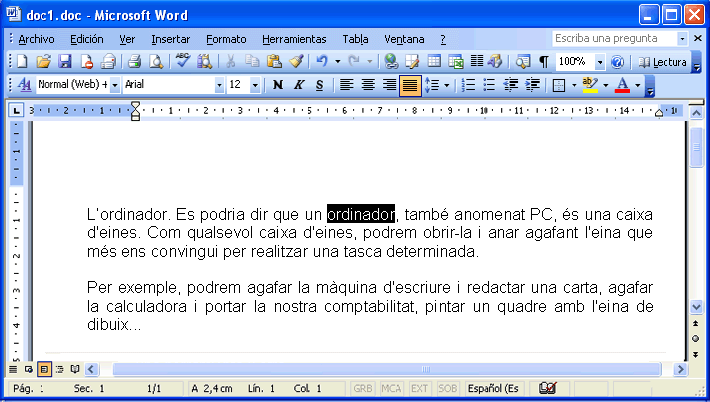Click the vertical scrollbar down arrow
The width and height of the screenshot is (710, 402).
(696, 307)
